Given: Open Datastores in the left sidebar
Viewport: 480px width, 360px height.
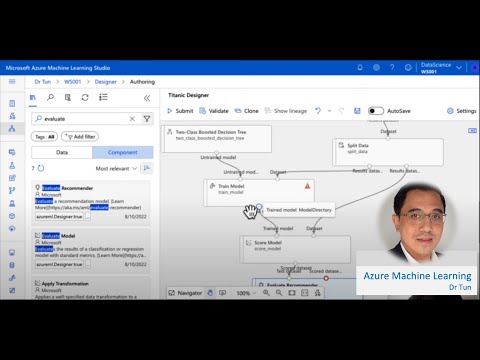Looking at the screenshot, I should click(x=12, y=265).
